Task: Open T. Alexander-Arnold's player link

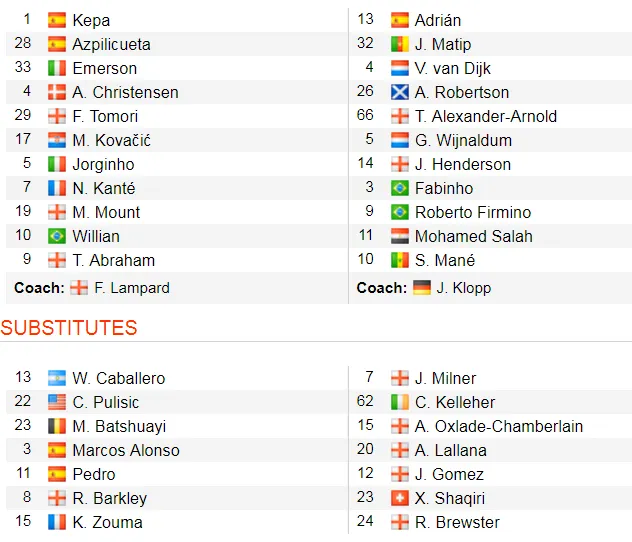Action: 486,116
